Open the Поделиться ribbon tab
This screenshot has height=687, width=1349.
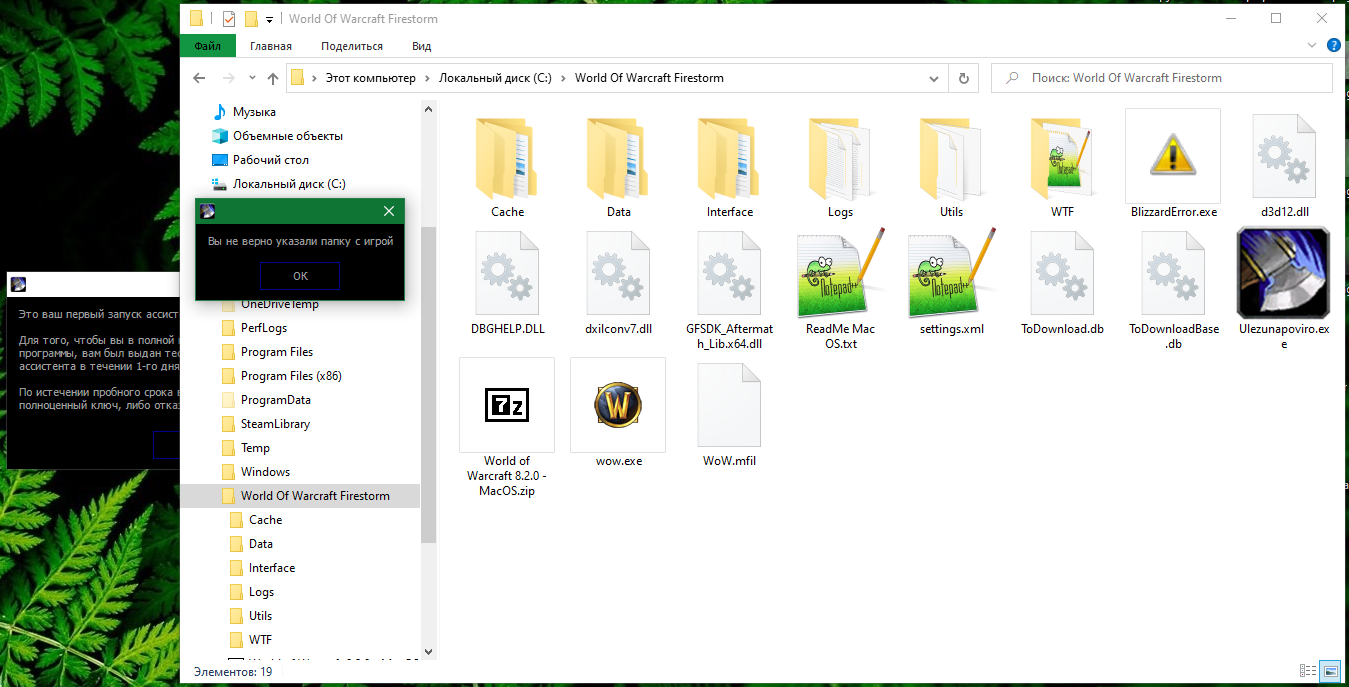pos(352,46)
